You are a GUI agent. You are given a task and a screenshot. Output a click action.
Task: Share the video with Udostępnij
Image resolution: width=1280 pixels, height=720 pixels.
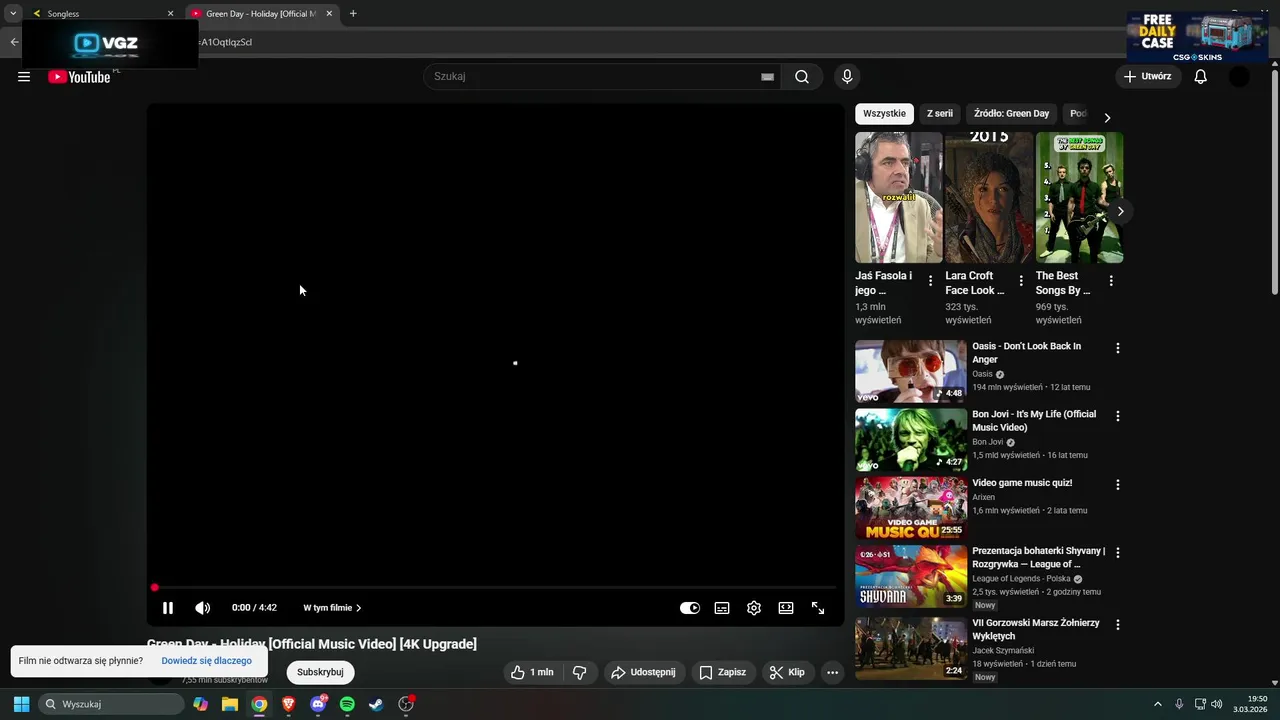click(643, 672)
